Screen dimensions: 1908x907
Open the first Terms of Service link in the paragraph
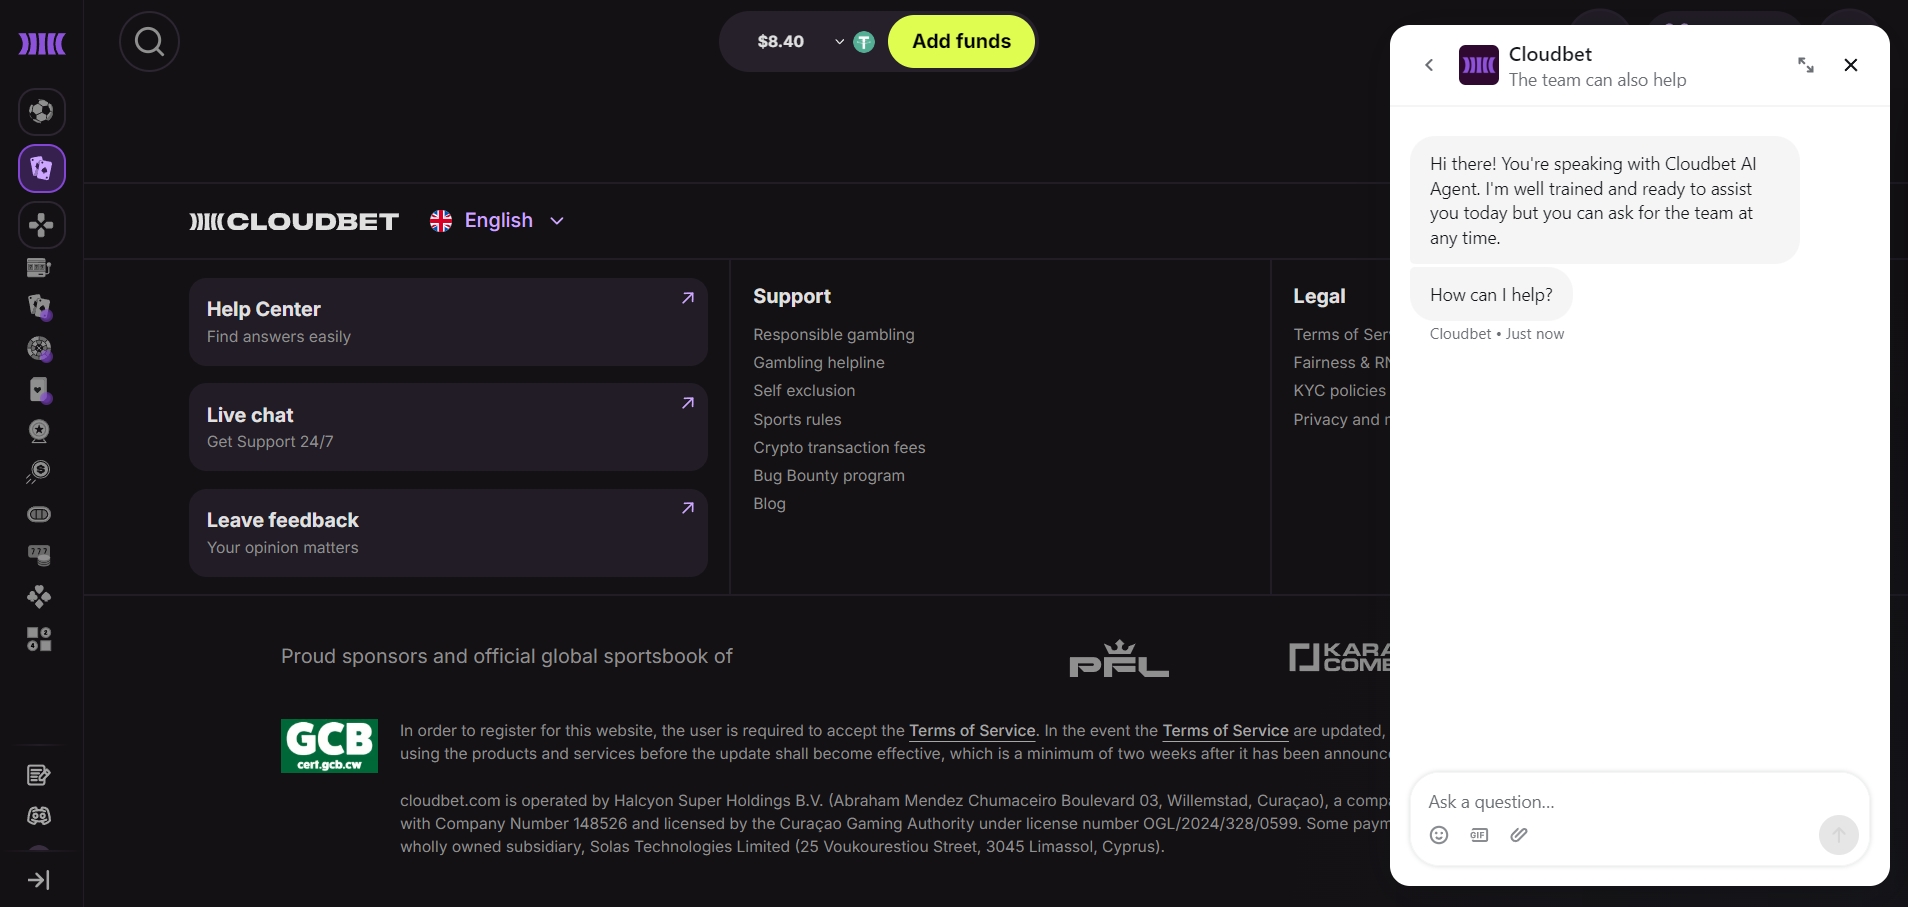tap(972, 731)
